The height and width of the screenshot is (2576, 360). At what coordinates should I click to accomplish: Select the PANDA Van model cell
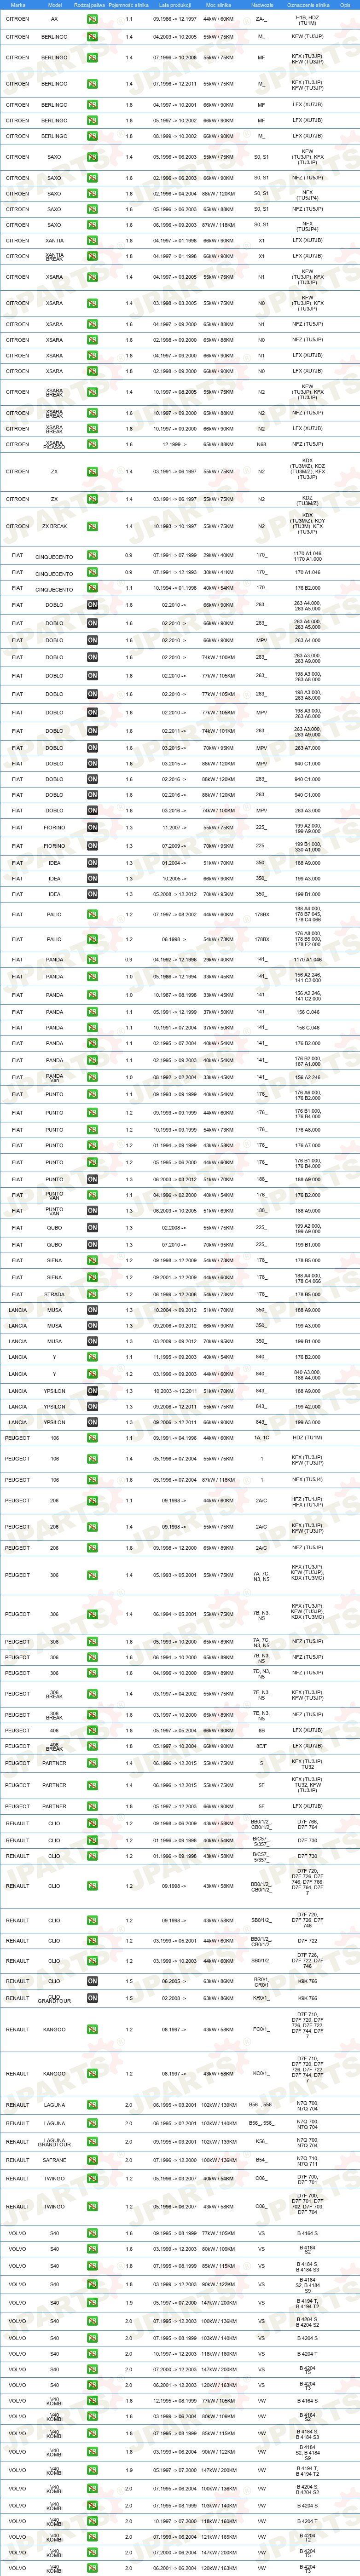click(x=54, y=1077)
